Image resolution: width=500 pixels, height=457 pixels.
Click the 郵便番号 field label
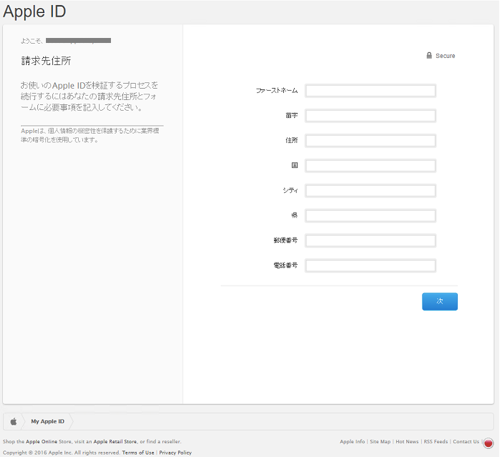coord(286,240)
